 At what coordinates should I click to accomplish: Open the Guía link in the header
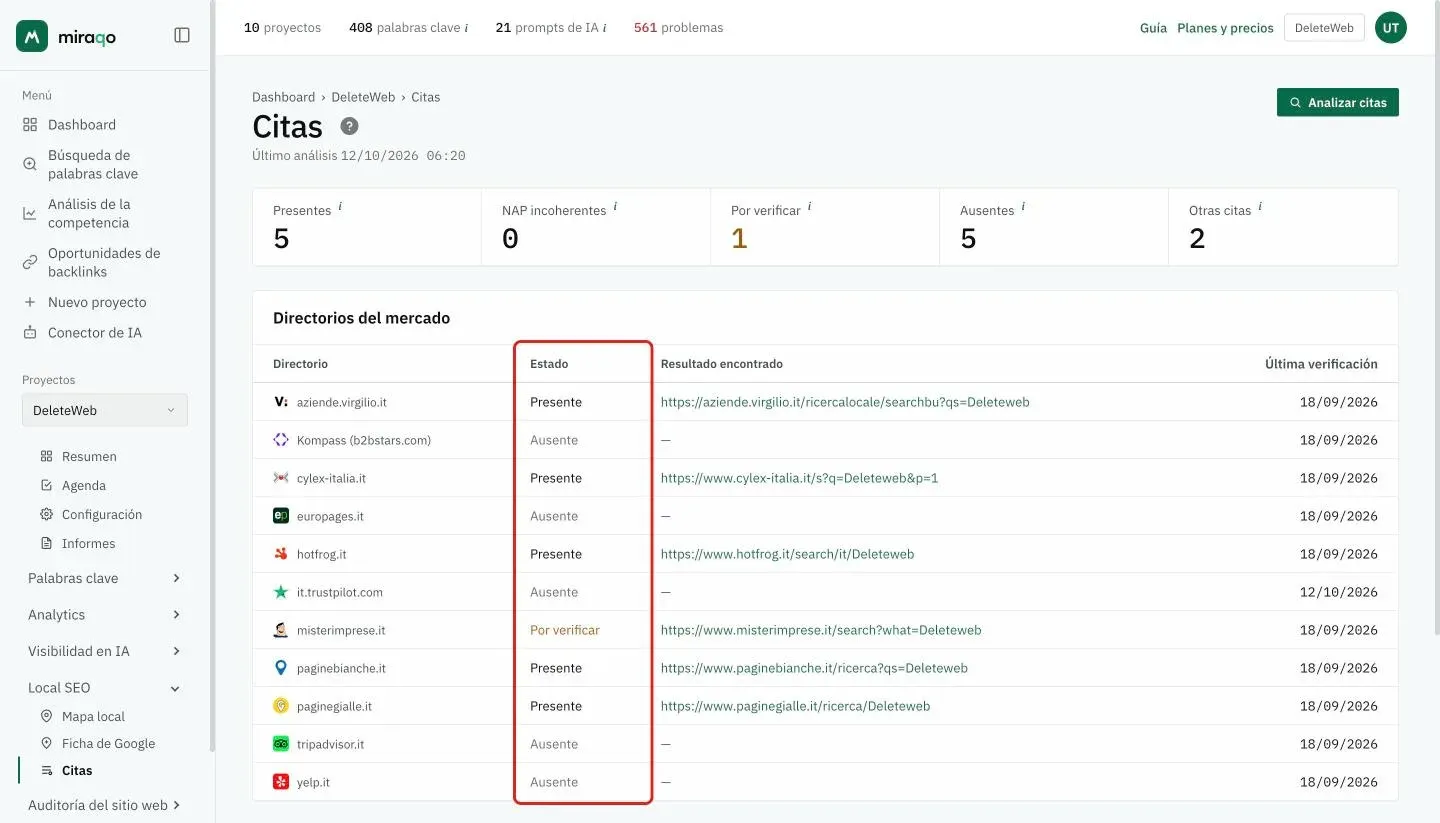click(x=1153, y=28)
